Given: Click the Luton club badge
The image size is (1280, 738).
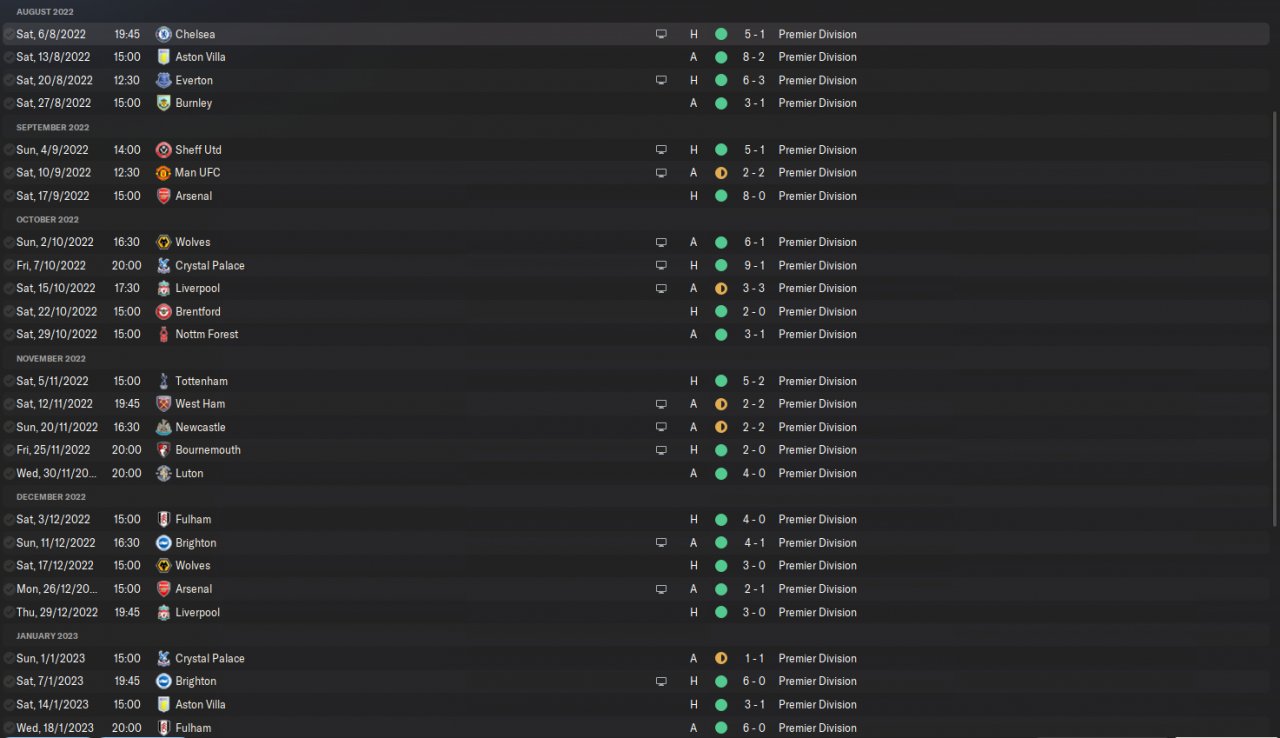Looking at the screenshot, I should click(x=164, y=473).
